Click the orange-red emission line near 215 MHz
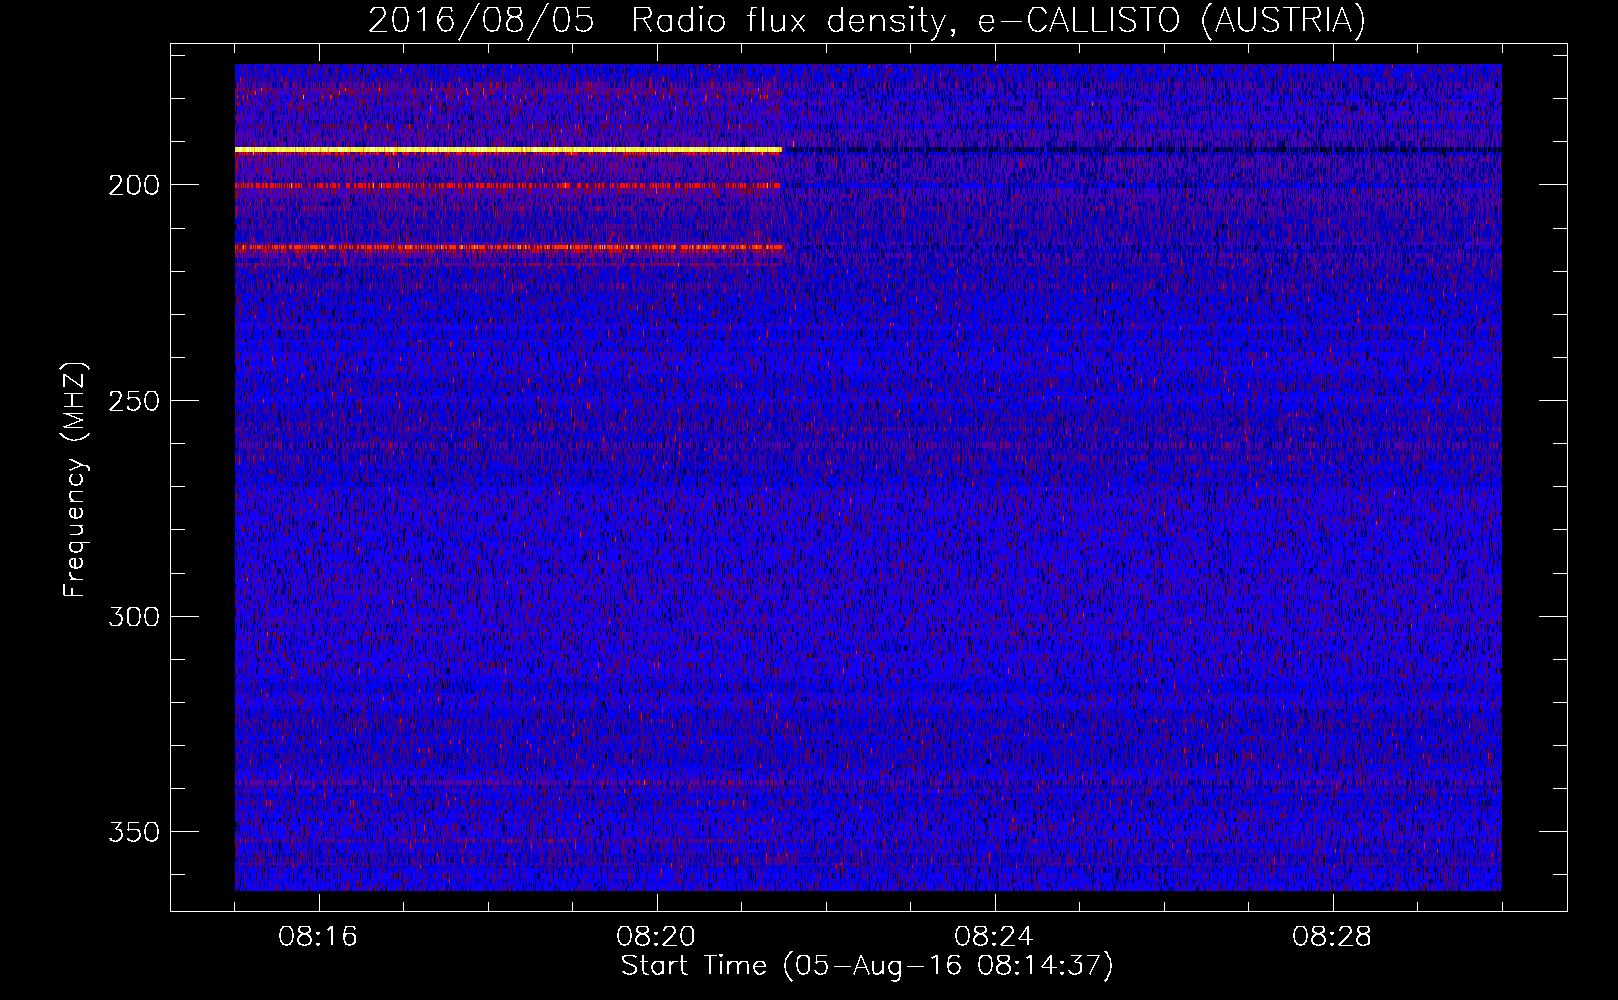This screenshot has height=1000, width=1618. point(508,247)
